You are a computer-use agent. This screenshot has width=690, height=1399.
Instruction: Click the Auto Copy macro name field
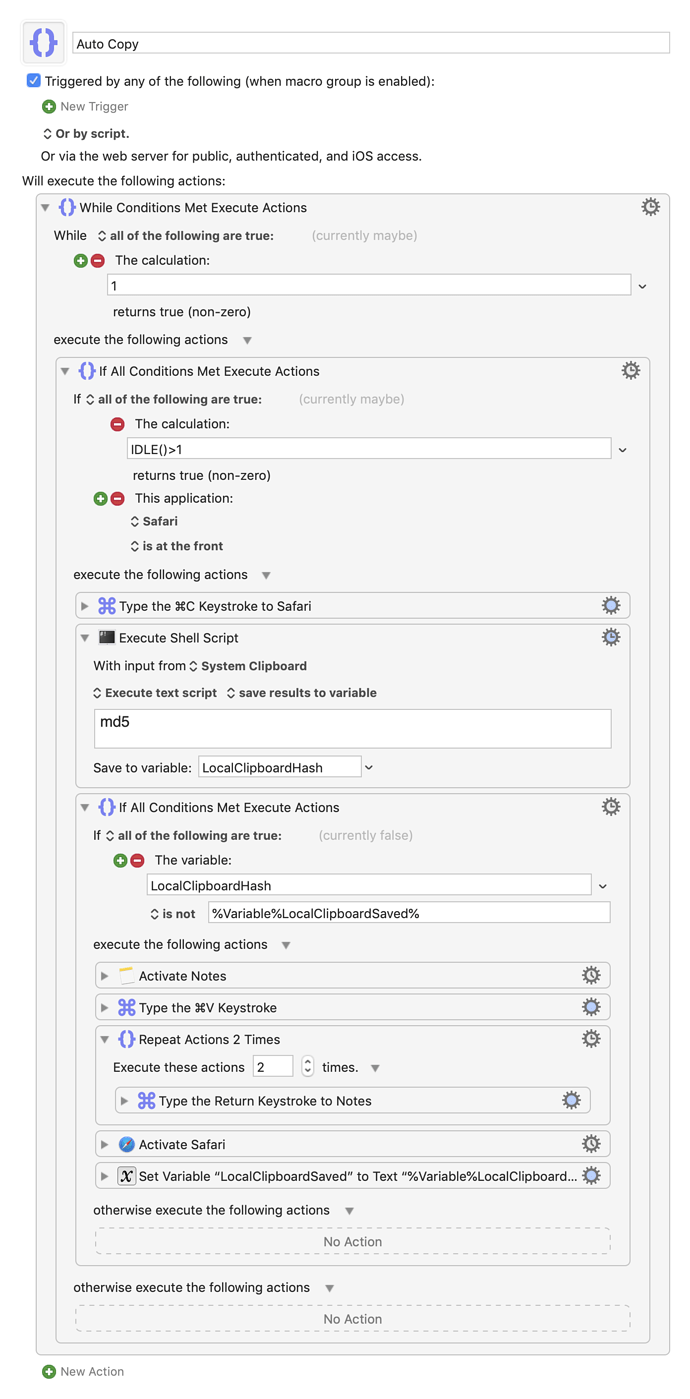[x=371, y=44]
